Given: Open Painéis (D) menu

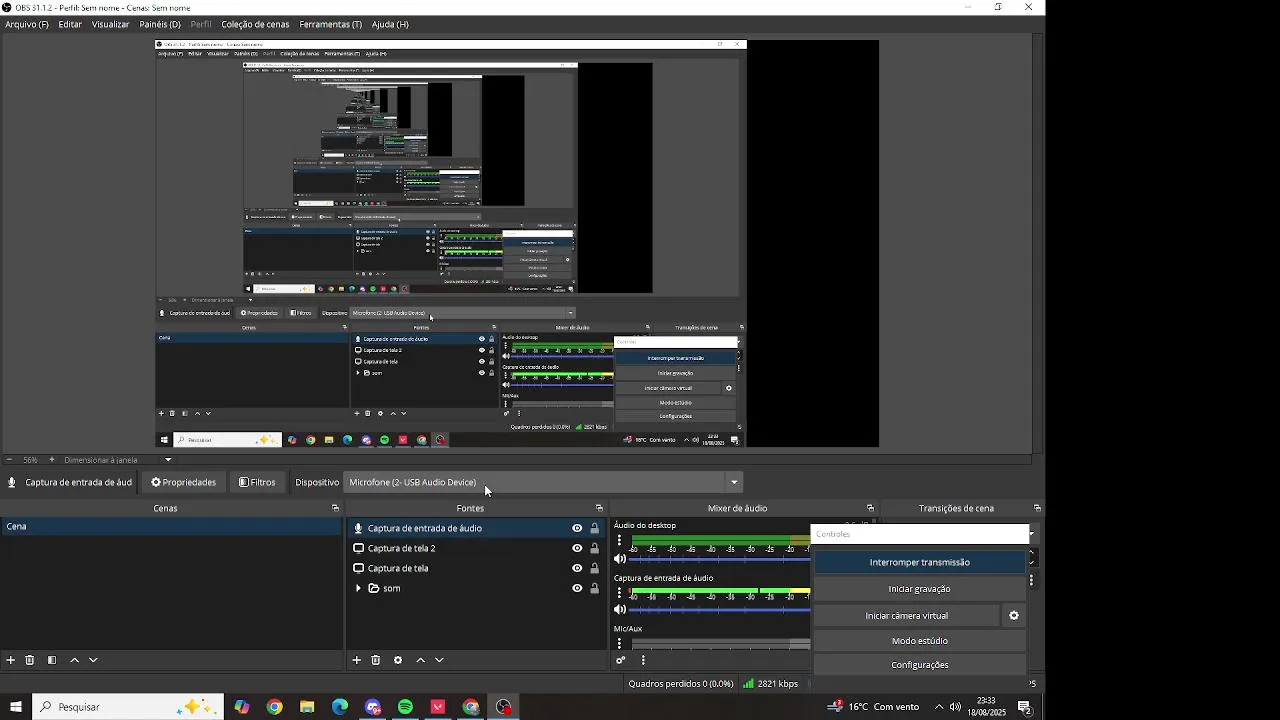Looking at the screenshot, I should (x=160, y=24).
